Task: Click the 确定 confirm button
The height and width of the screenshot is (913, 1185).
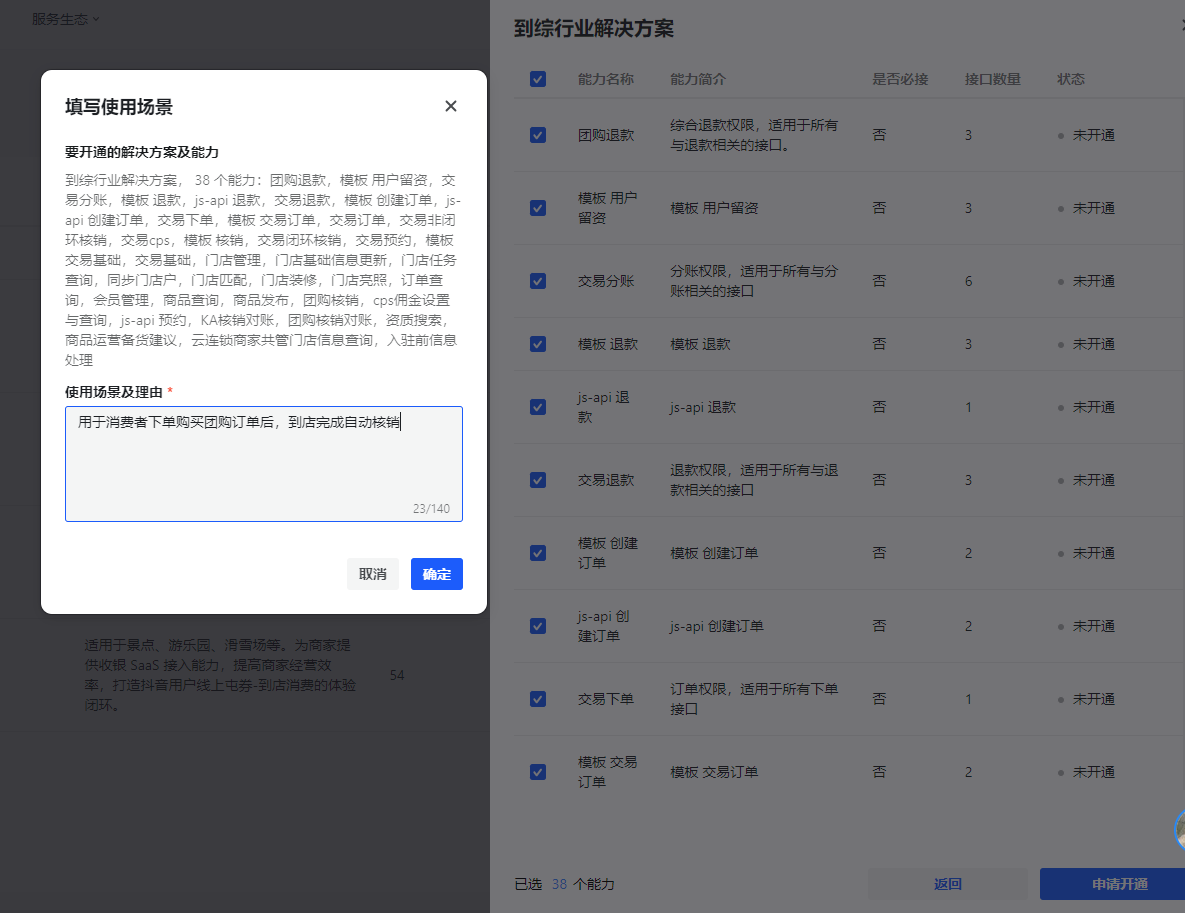Action: [437, 574]
